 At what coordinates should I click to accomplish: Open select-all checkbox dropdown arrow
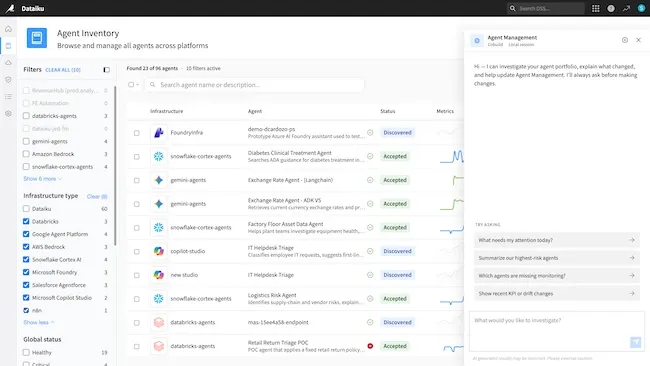(138, 85)
